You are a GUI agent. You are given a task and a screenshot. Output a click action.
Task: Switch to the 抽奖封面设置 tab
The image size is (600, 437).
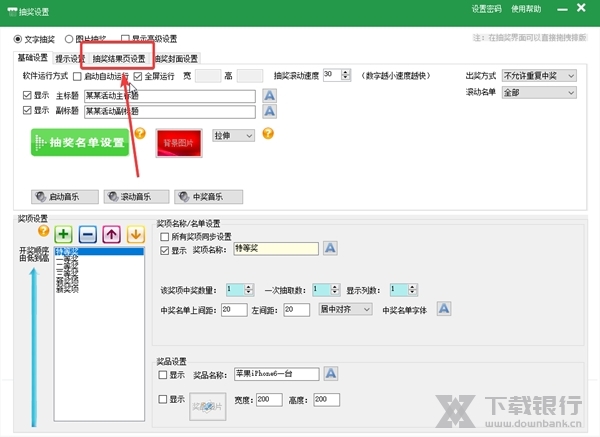tap(177, 59)
